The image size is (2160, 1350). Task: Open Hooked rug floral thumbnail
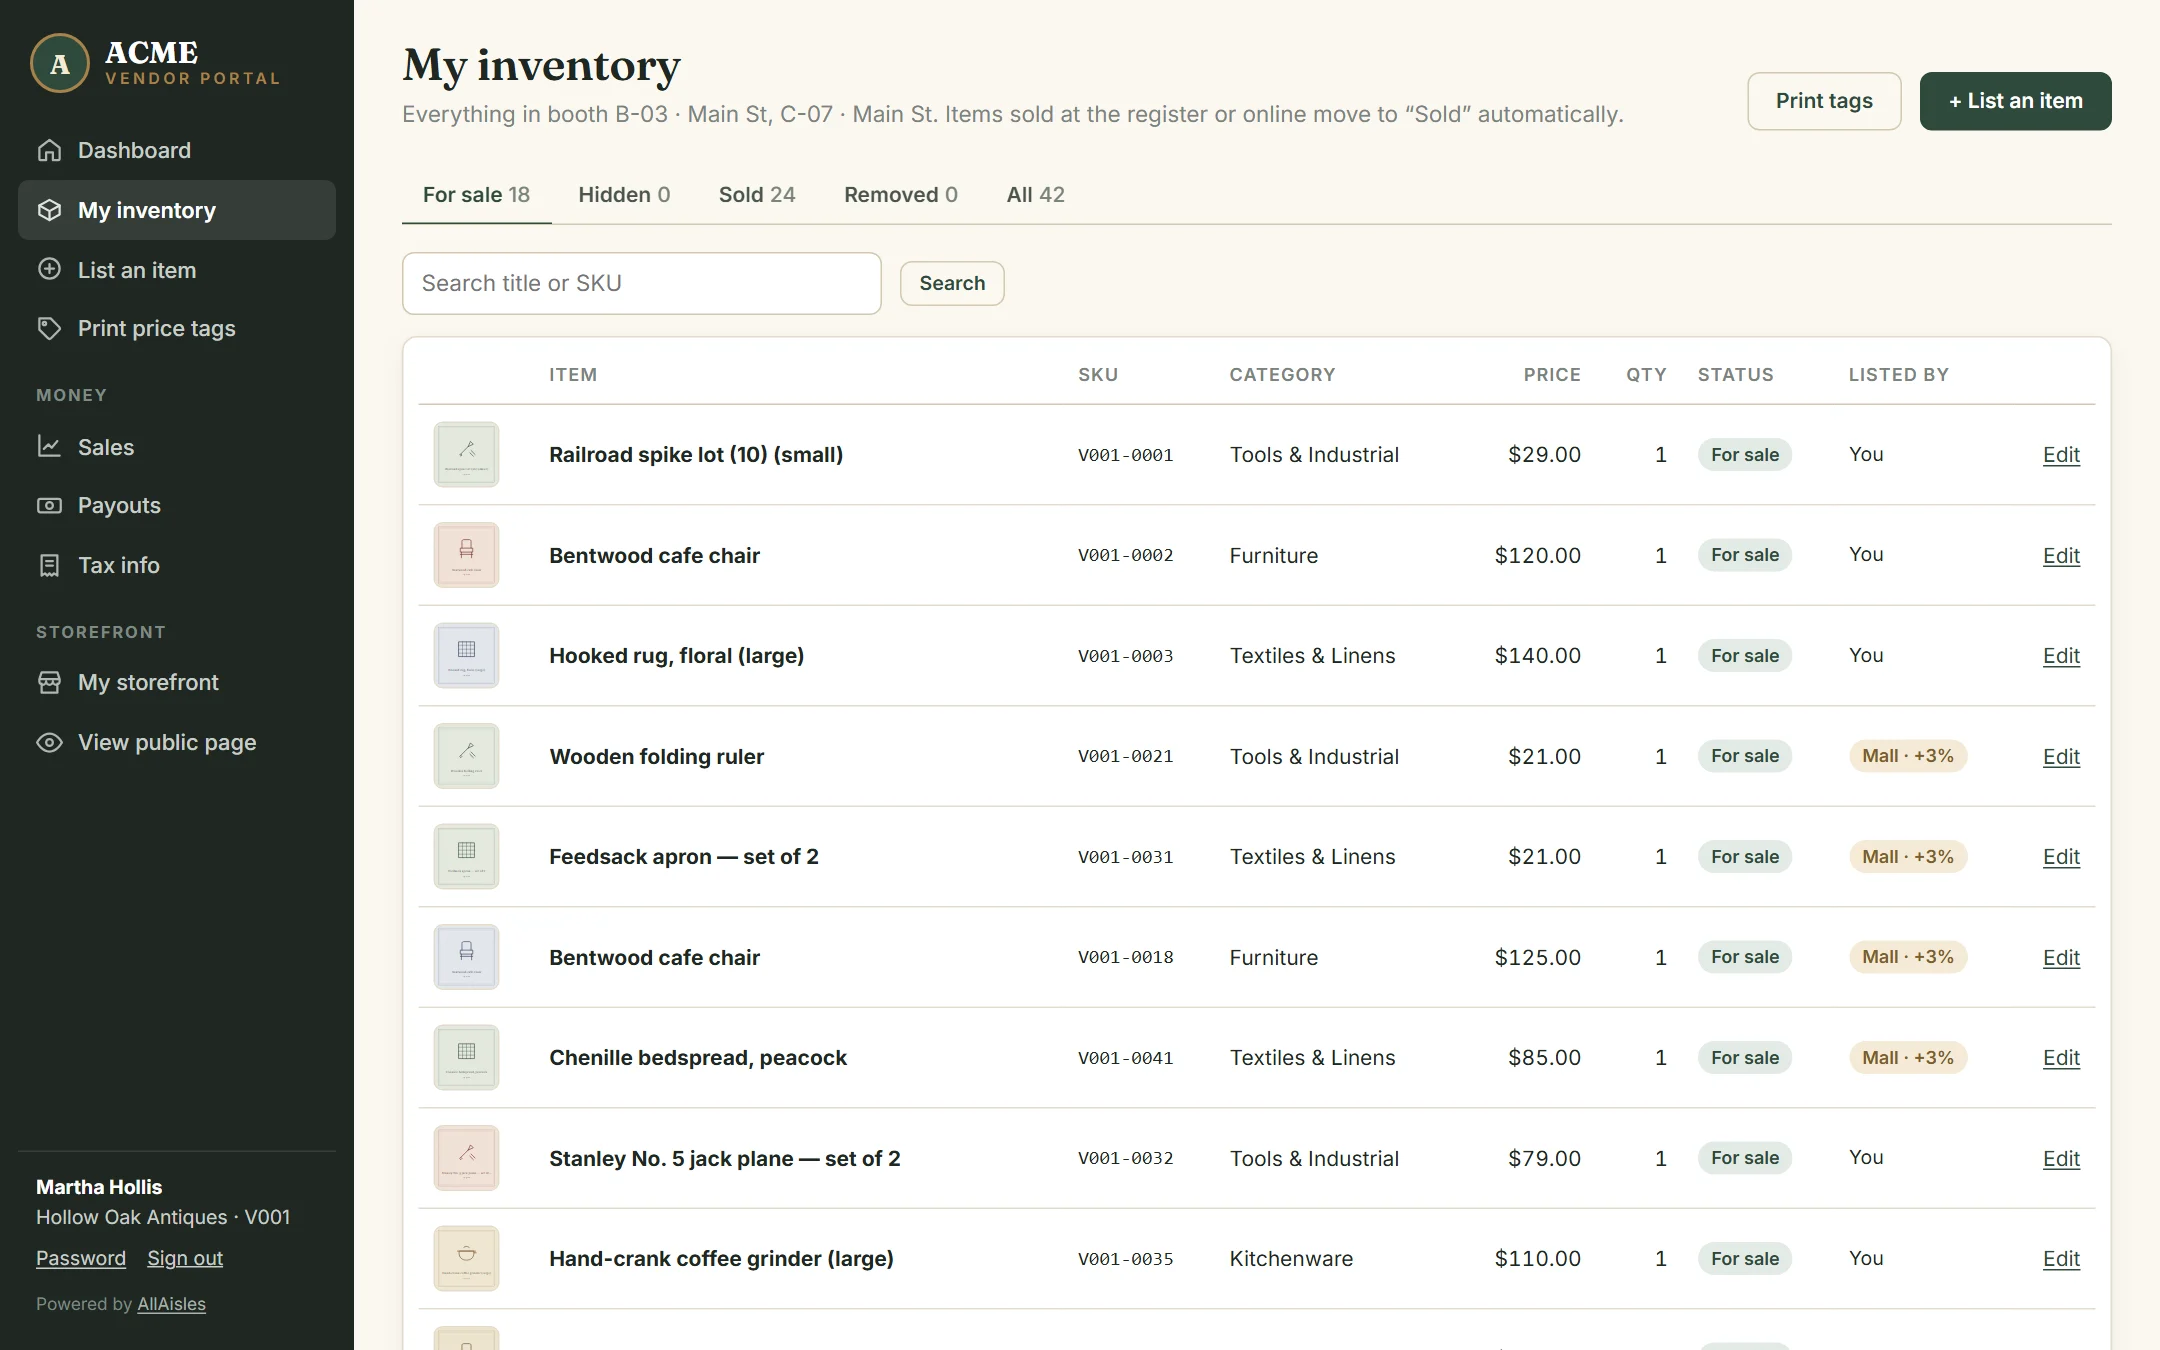coord(466,655)
